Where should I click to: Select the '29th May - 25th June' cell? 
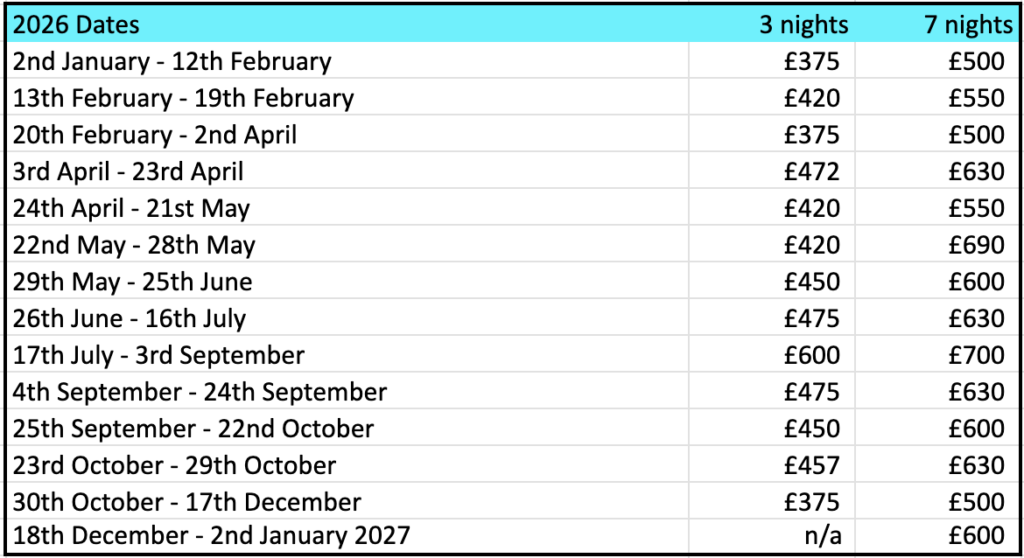click(x=133, y=282)
